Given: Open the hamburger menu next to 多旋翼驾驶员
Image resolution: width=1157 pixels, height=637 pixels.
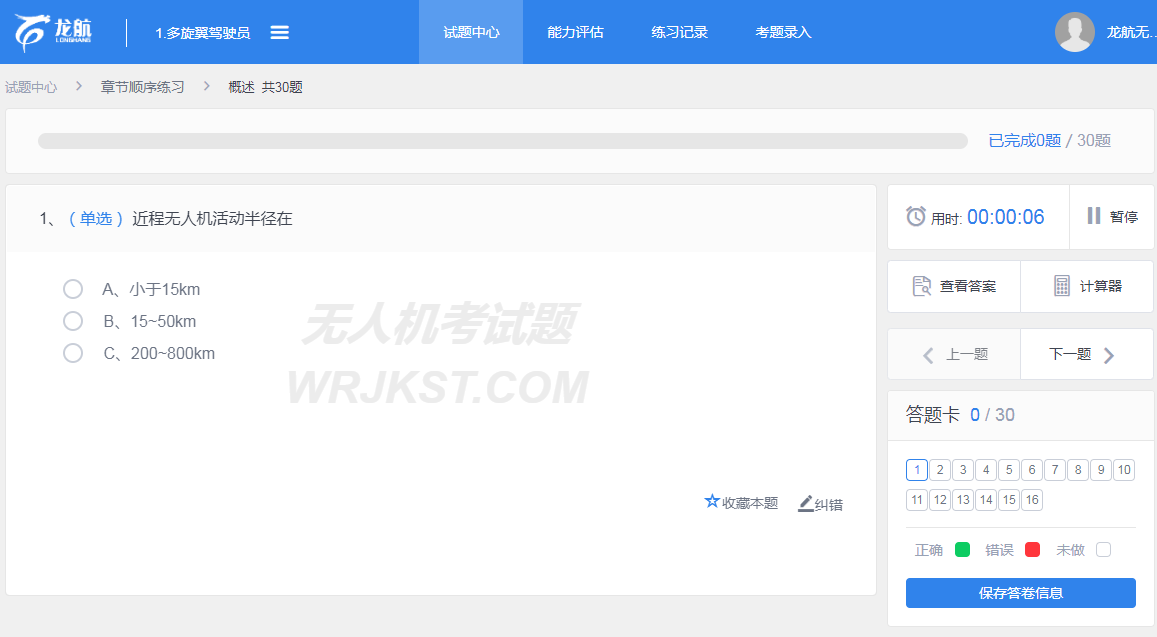Looking at the screenshot, I should point(280,32).
